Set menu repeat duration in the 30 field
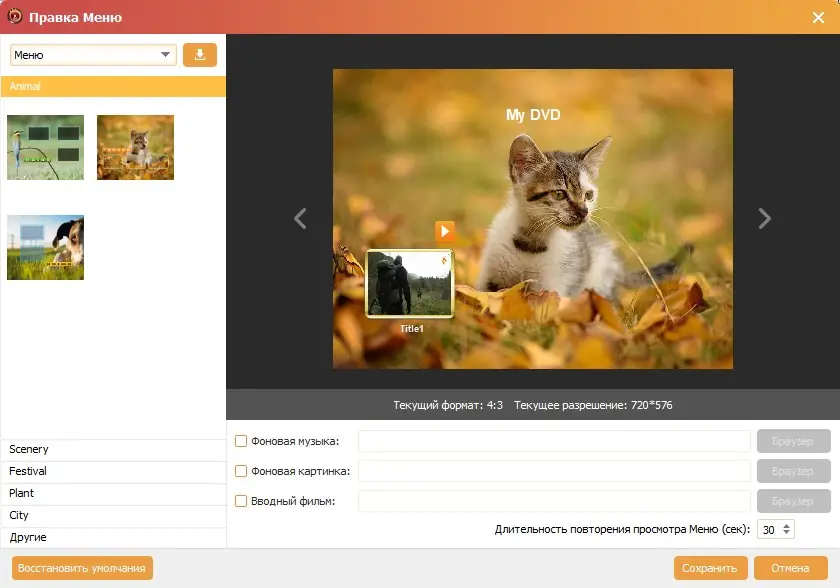840x588 pixels. click(770, 527)
